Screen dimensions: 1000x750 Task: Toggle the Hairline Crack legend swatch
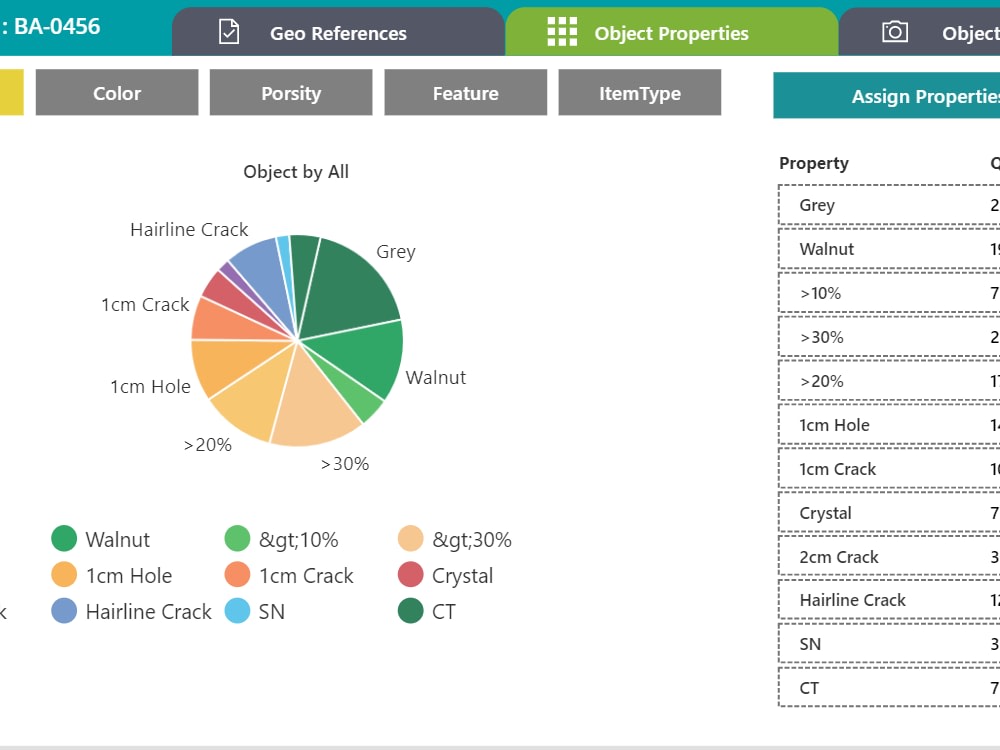(64, 611)
